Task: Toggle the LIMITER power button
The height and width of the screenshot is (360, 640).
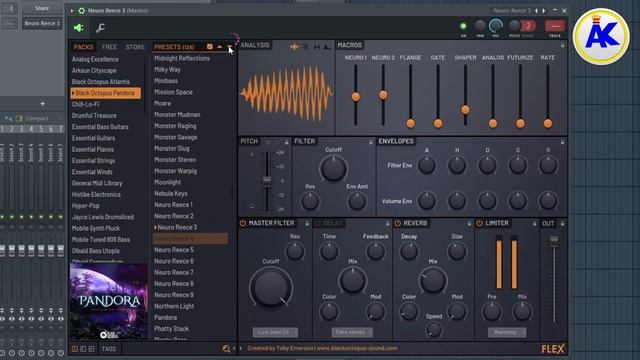Action: 480,223
